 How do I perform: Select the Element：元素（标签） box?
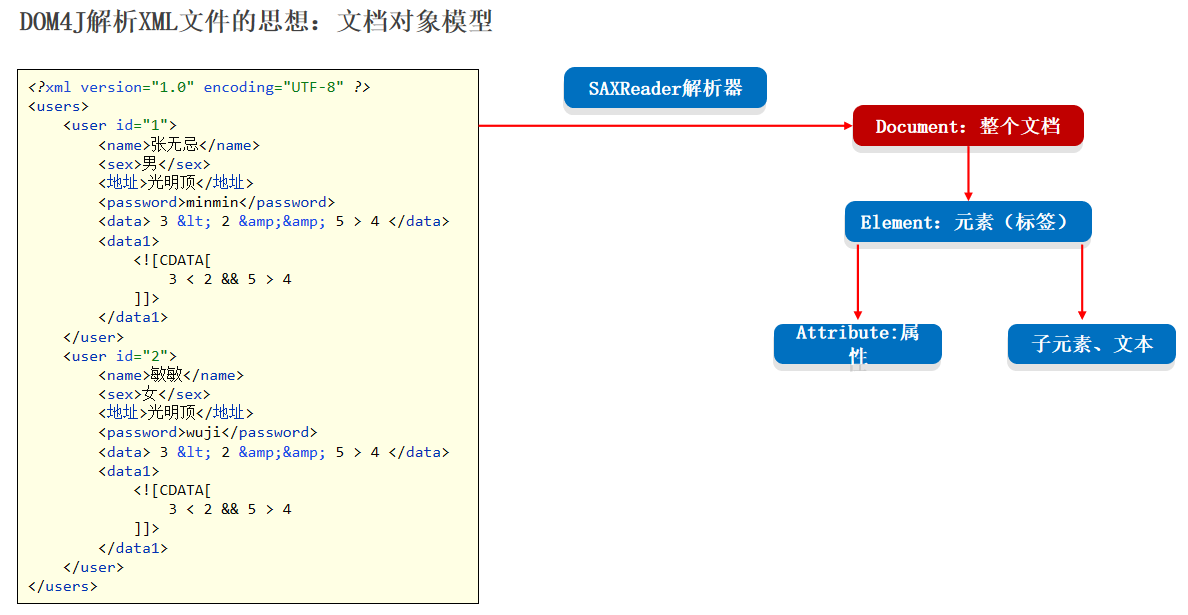[x=968, y=222]
